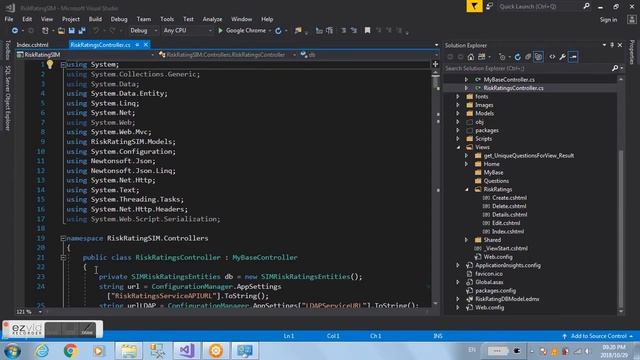Expand the Models folder
The image size is (640, 360).
(458, 113)
